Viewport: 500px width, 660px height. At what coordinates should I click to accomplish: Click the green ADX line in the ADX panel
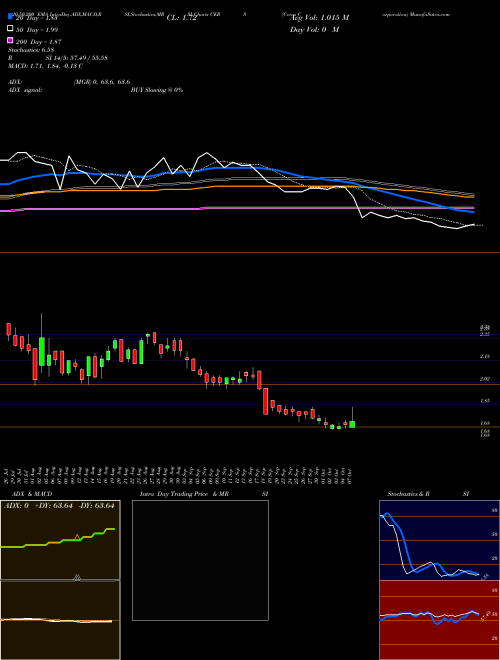(58, 539)
